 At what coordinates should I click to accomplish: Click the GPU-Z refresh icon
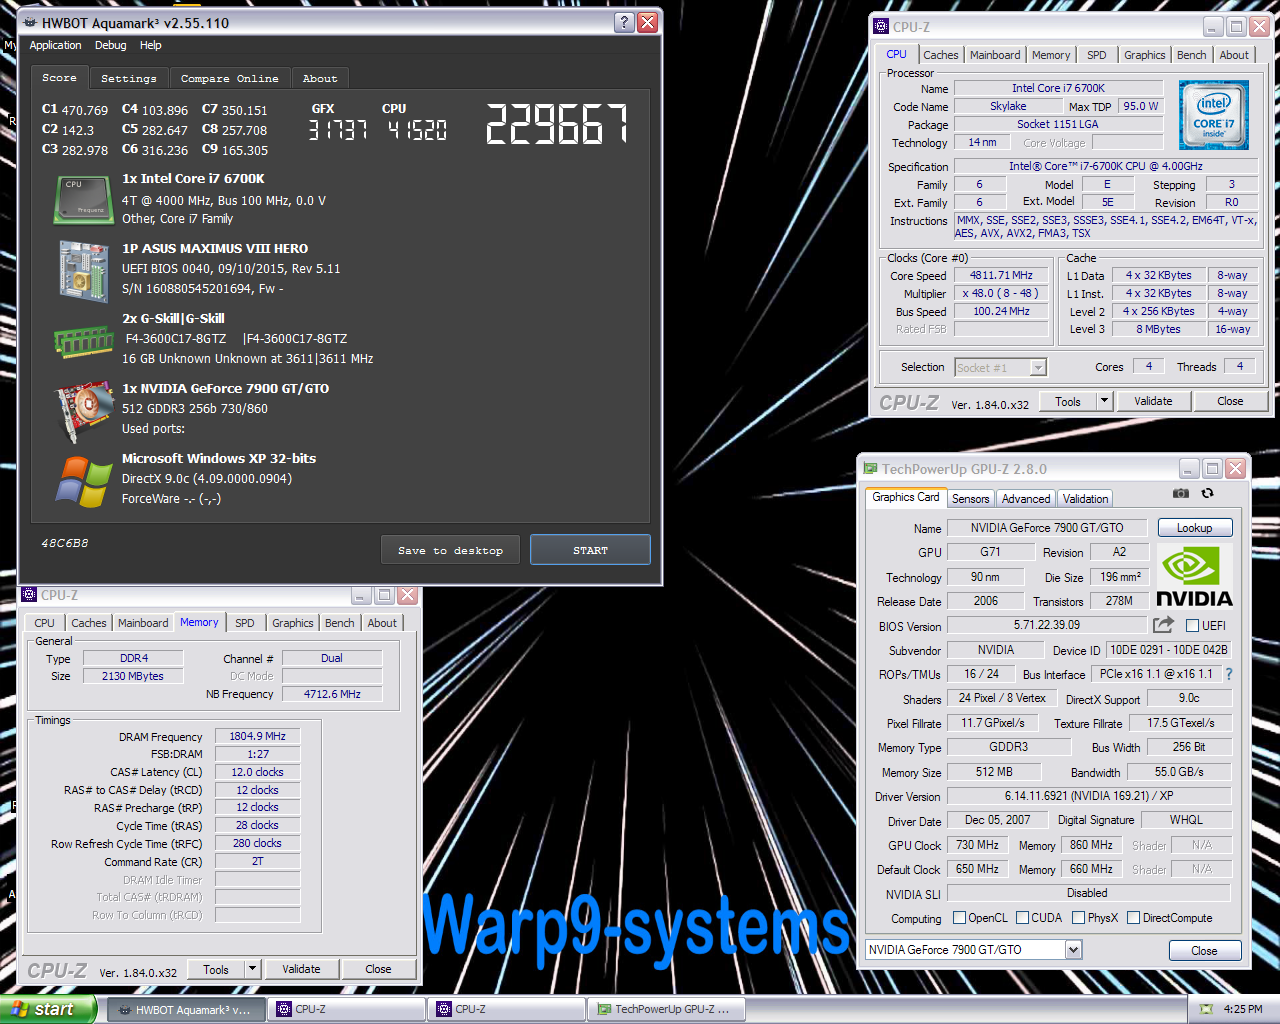click(1207, 493)
